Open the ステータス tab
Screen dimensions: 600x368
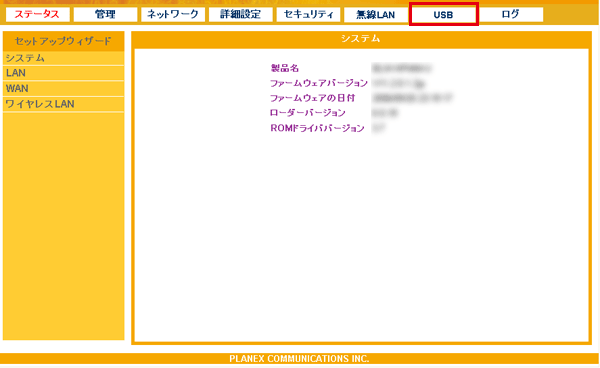coord(38,15)
